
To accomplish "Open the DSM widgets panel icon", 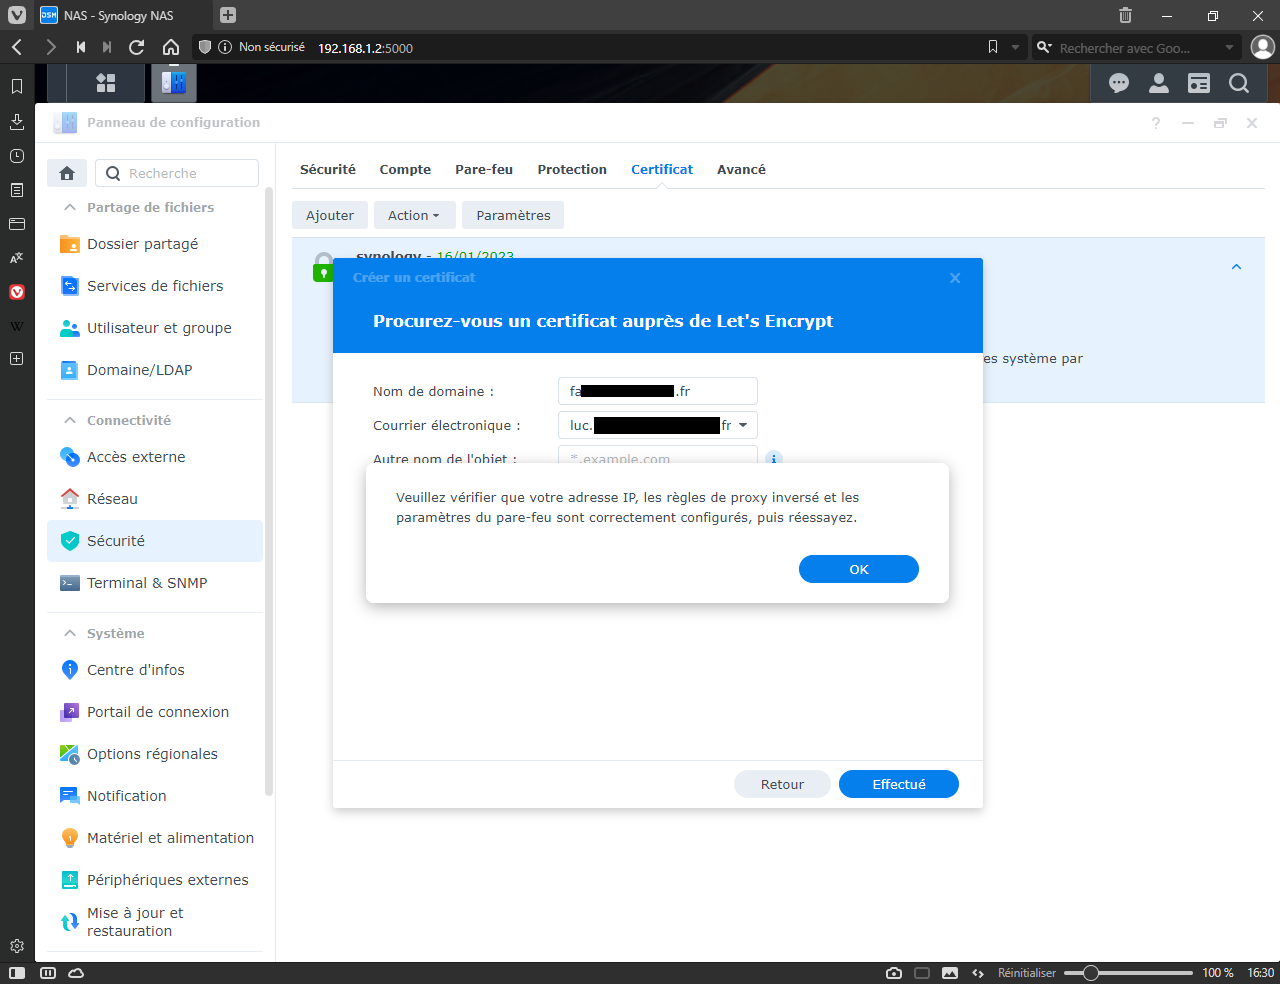I will click(1199, 83).
